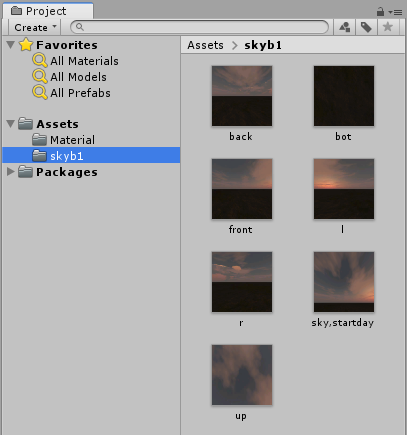Click the project search field
407x435 pixels.
pos(199,27)
